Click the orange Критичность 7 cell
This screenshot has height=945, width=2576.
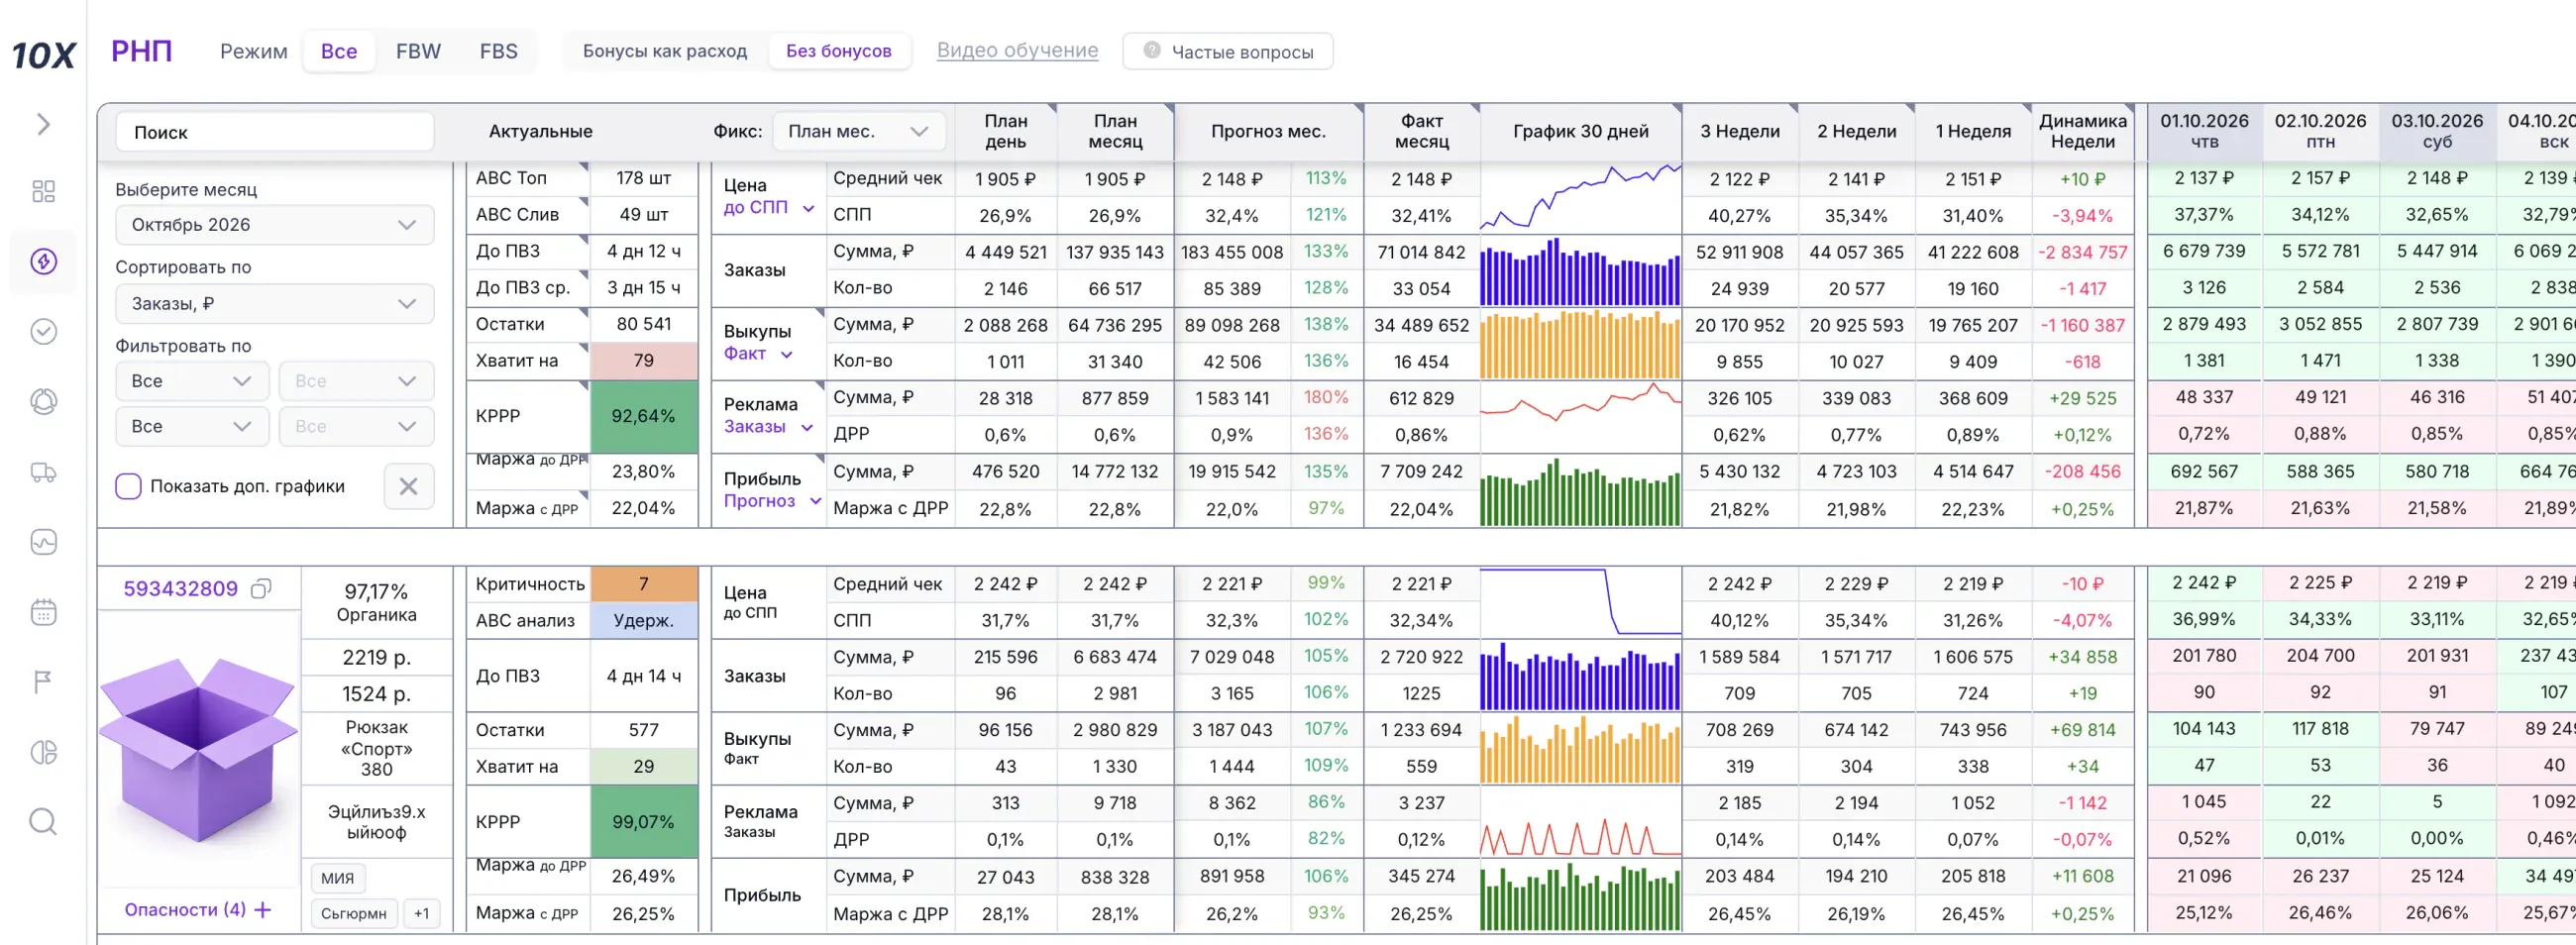click(643, 584)
